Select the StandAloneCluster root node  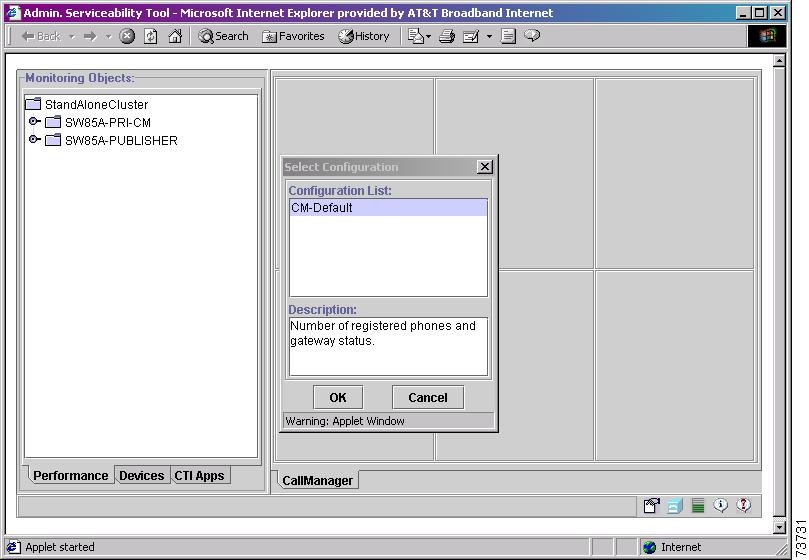pyautogui.click(x=96, y=105)
